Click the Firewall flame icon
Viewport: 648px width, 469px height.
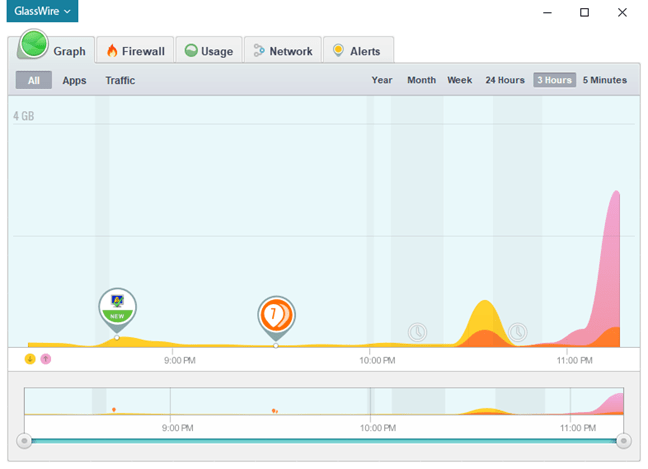click(112, 50)
